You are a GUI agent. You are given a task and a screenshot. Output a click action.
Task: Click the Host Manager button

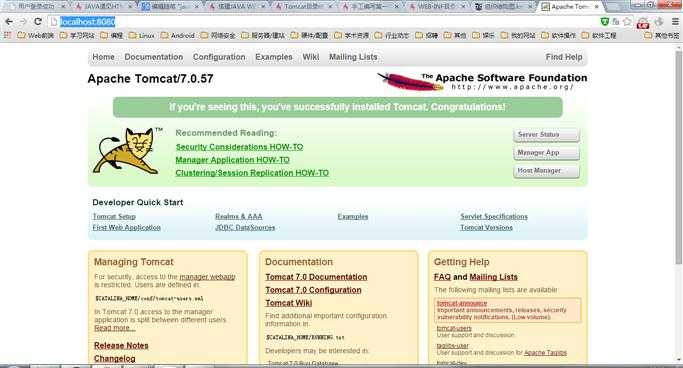(x=546, y=171)
